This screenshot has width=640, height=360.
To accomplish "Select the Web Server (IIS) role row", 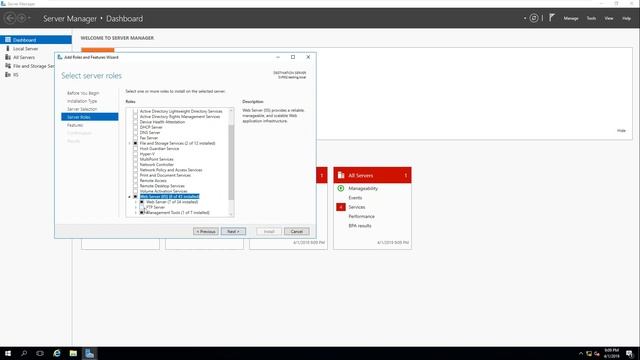I will tap(169, 196).
